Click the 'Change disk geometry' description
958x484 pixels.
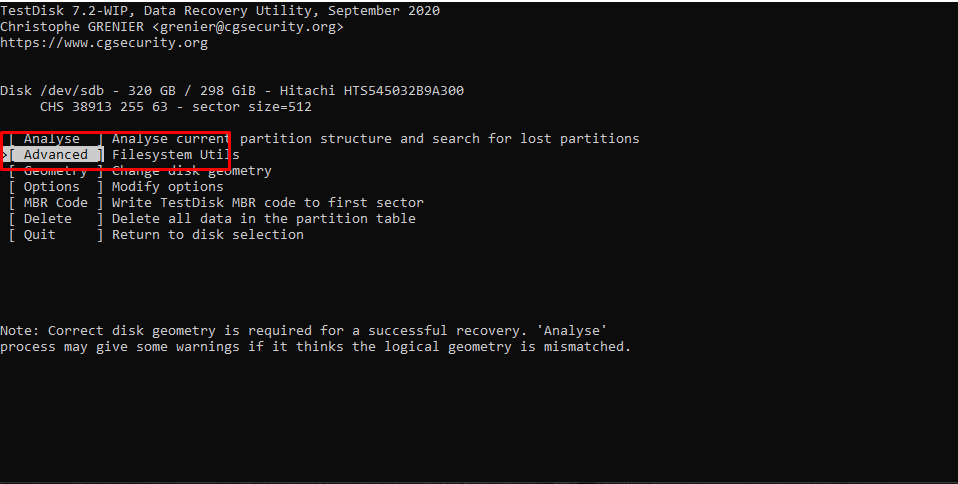click(191, 171)
